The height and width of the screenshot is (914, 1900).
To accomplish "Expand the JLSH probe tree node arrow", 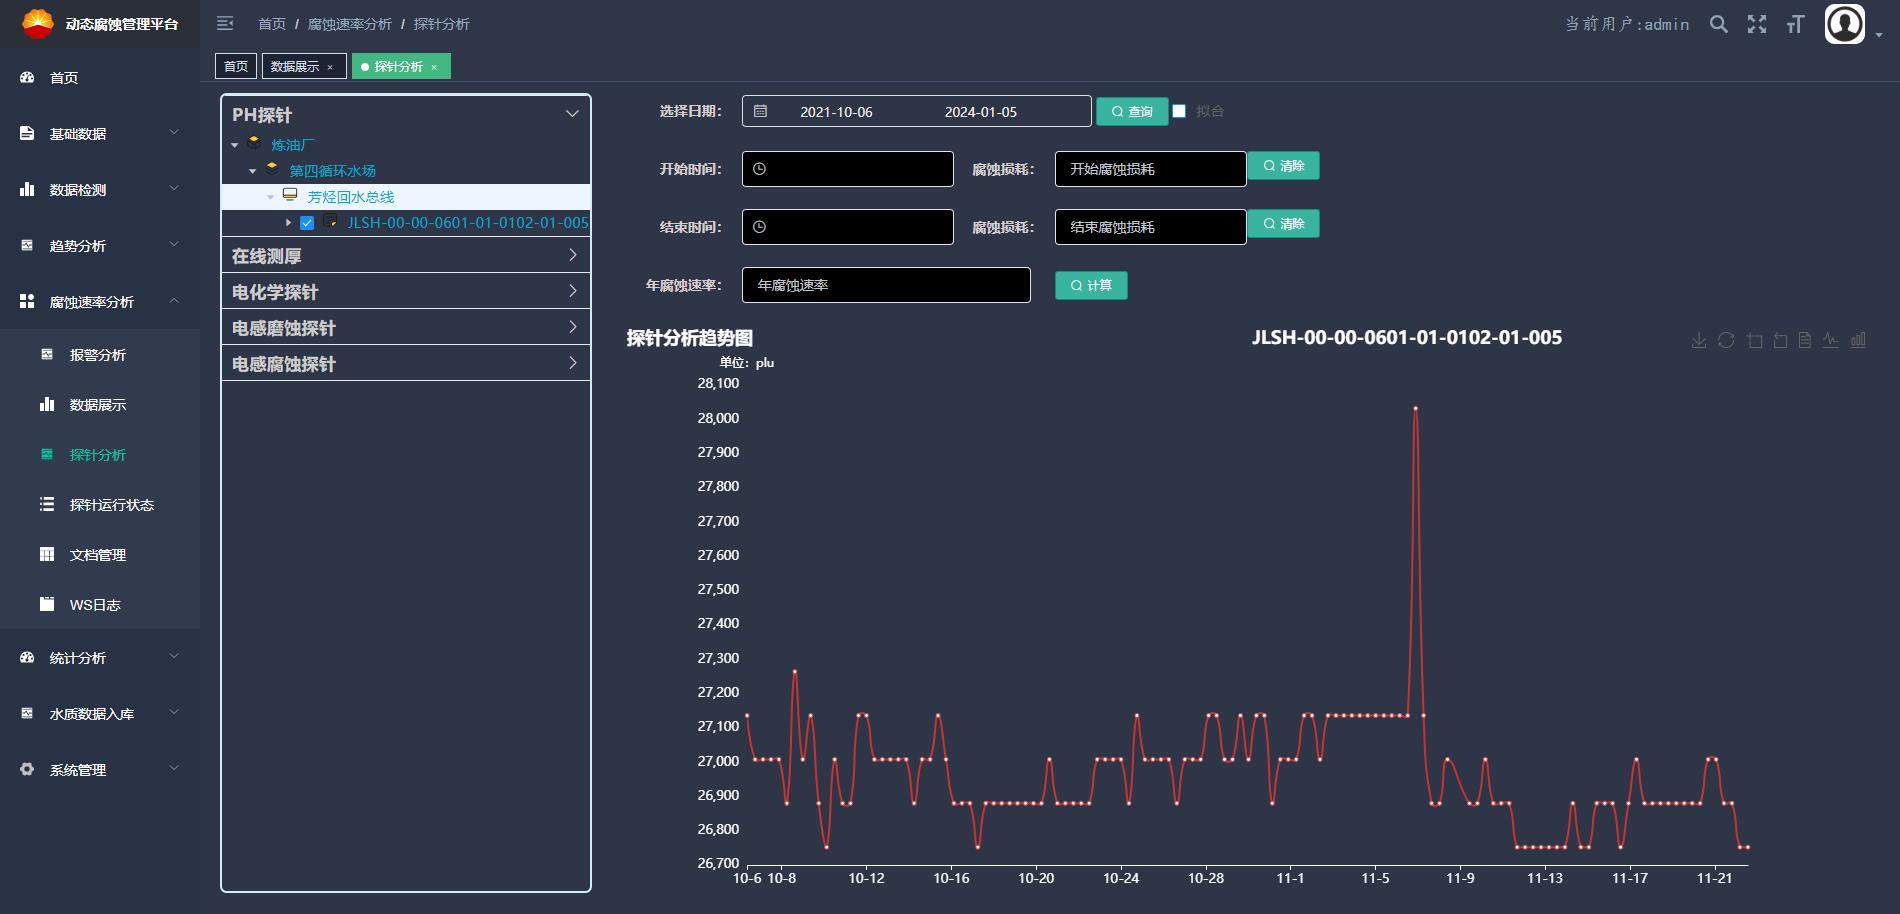I will point(289,223).
